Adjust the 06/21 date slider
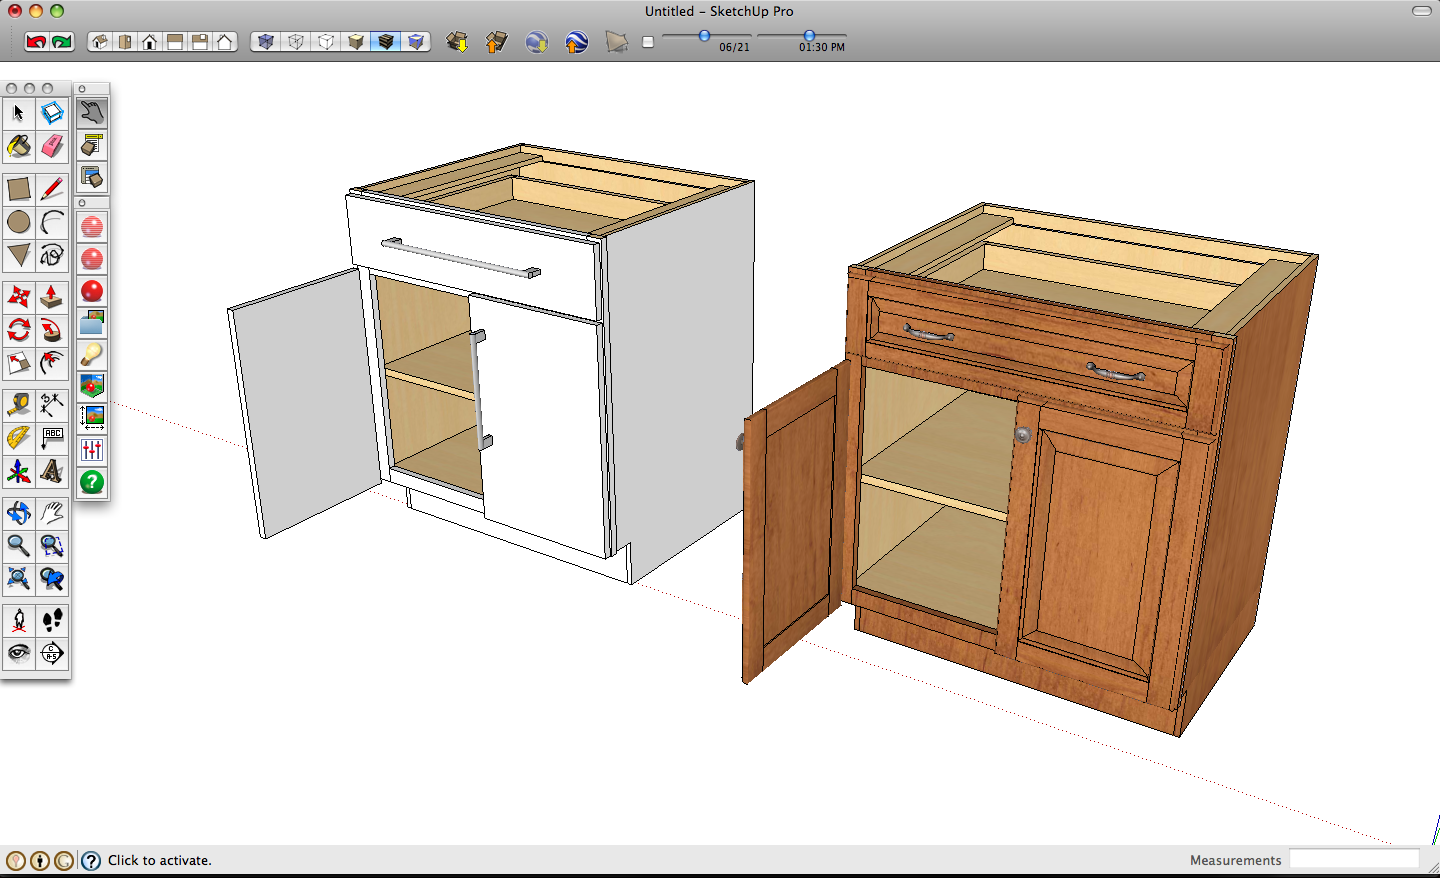 [704, 36]
